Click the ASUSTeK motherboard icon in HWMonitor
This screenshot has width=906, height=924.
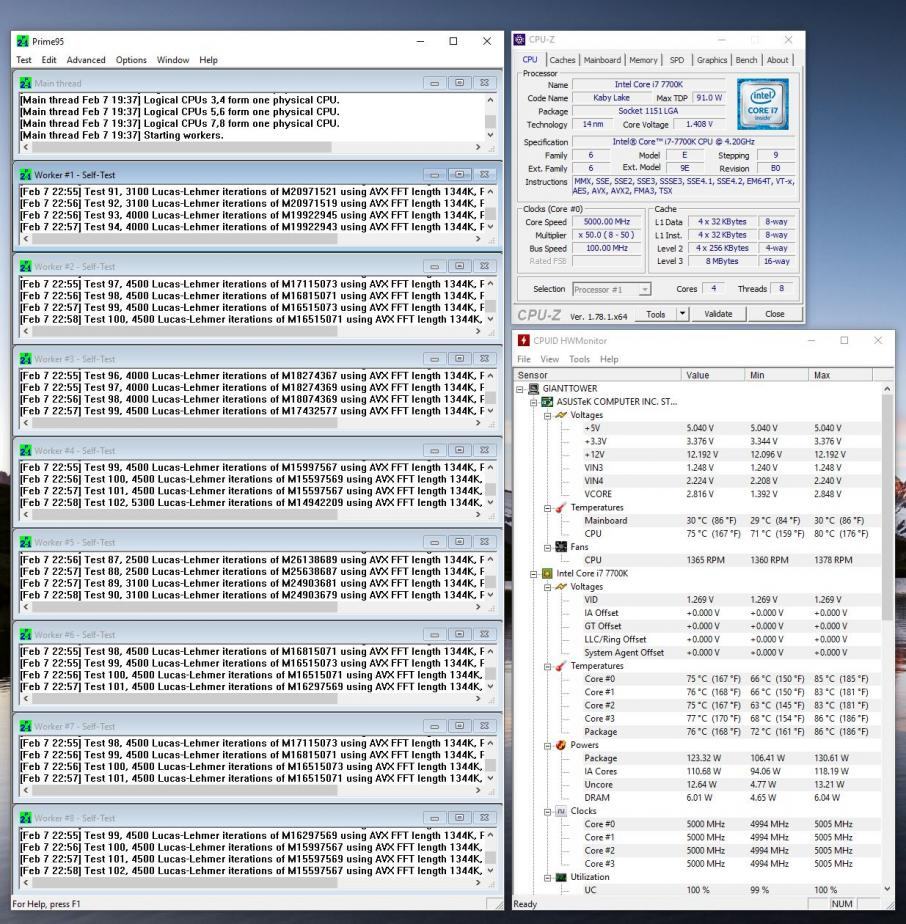click(x=547, y=402)
